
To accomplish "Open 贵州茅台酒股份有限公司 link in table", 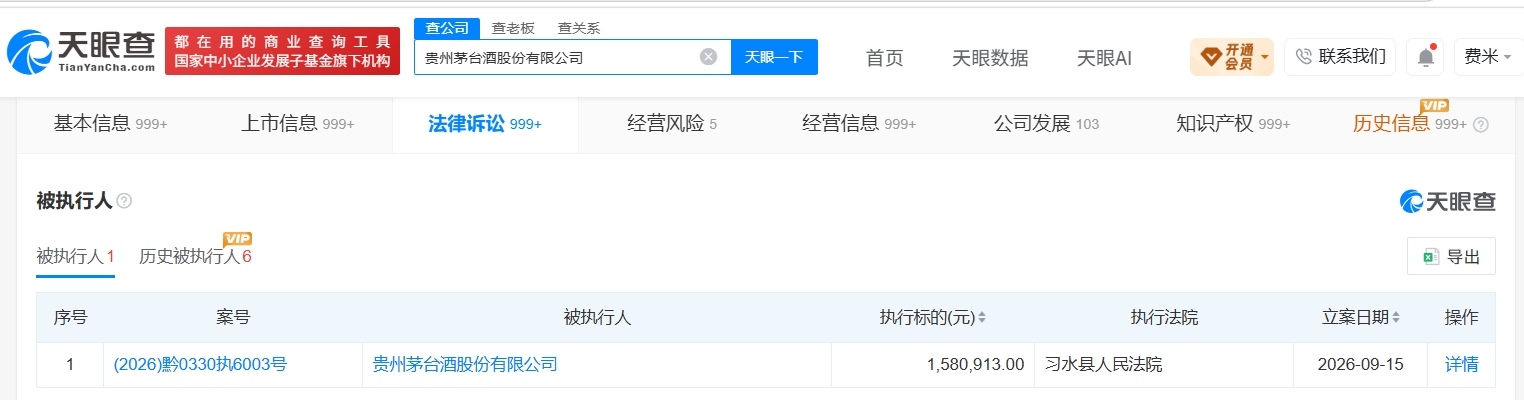I will tap(464, 365).
